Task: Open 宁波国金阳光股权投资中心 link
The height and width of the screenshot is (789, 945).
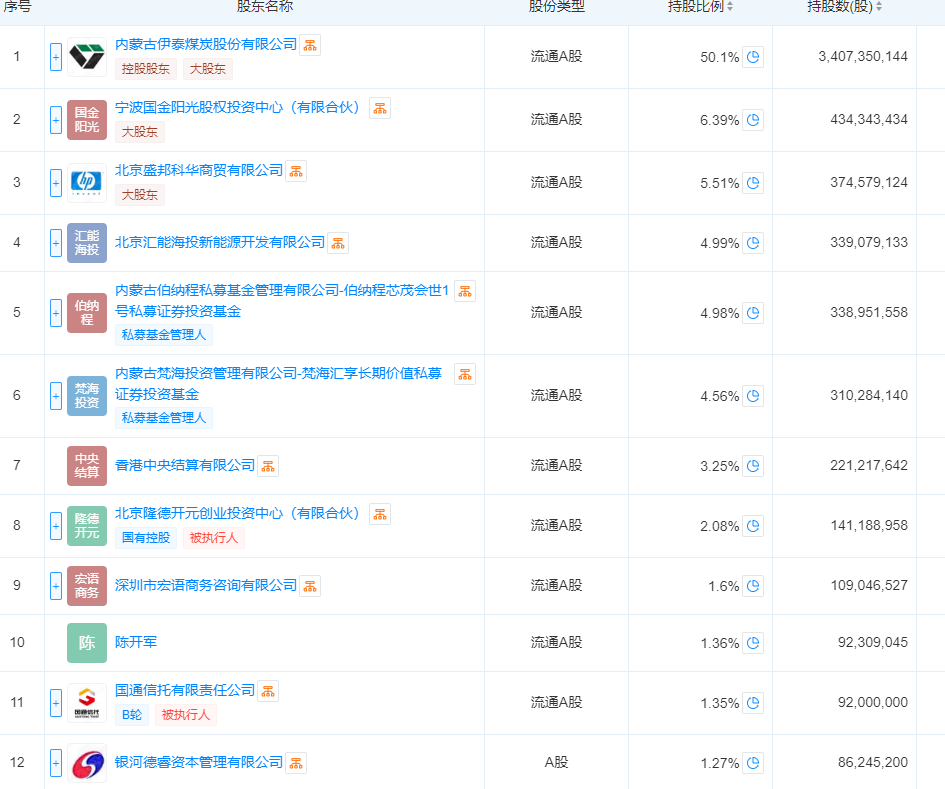Action: pyautogui.click(x=237, y=108)
